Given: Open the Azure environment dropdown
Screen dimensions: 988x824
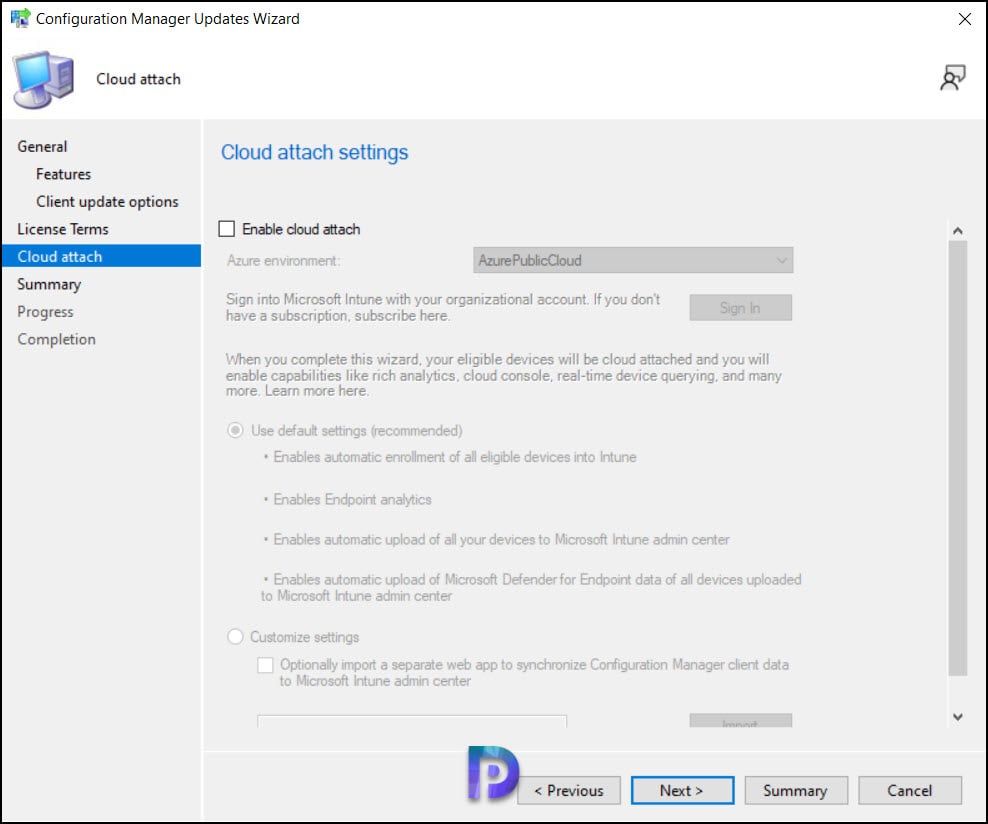Looking at the screenshot, I should point(633,260).
